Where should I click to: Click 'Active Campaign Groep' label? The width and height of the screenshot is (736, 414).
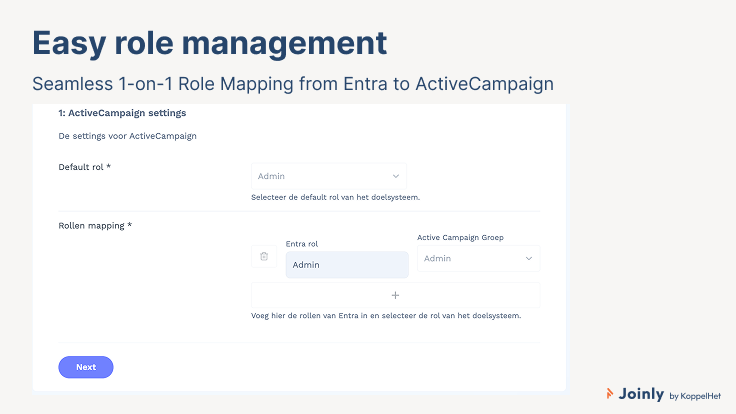pyautogui.click(x=460, y=238)
